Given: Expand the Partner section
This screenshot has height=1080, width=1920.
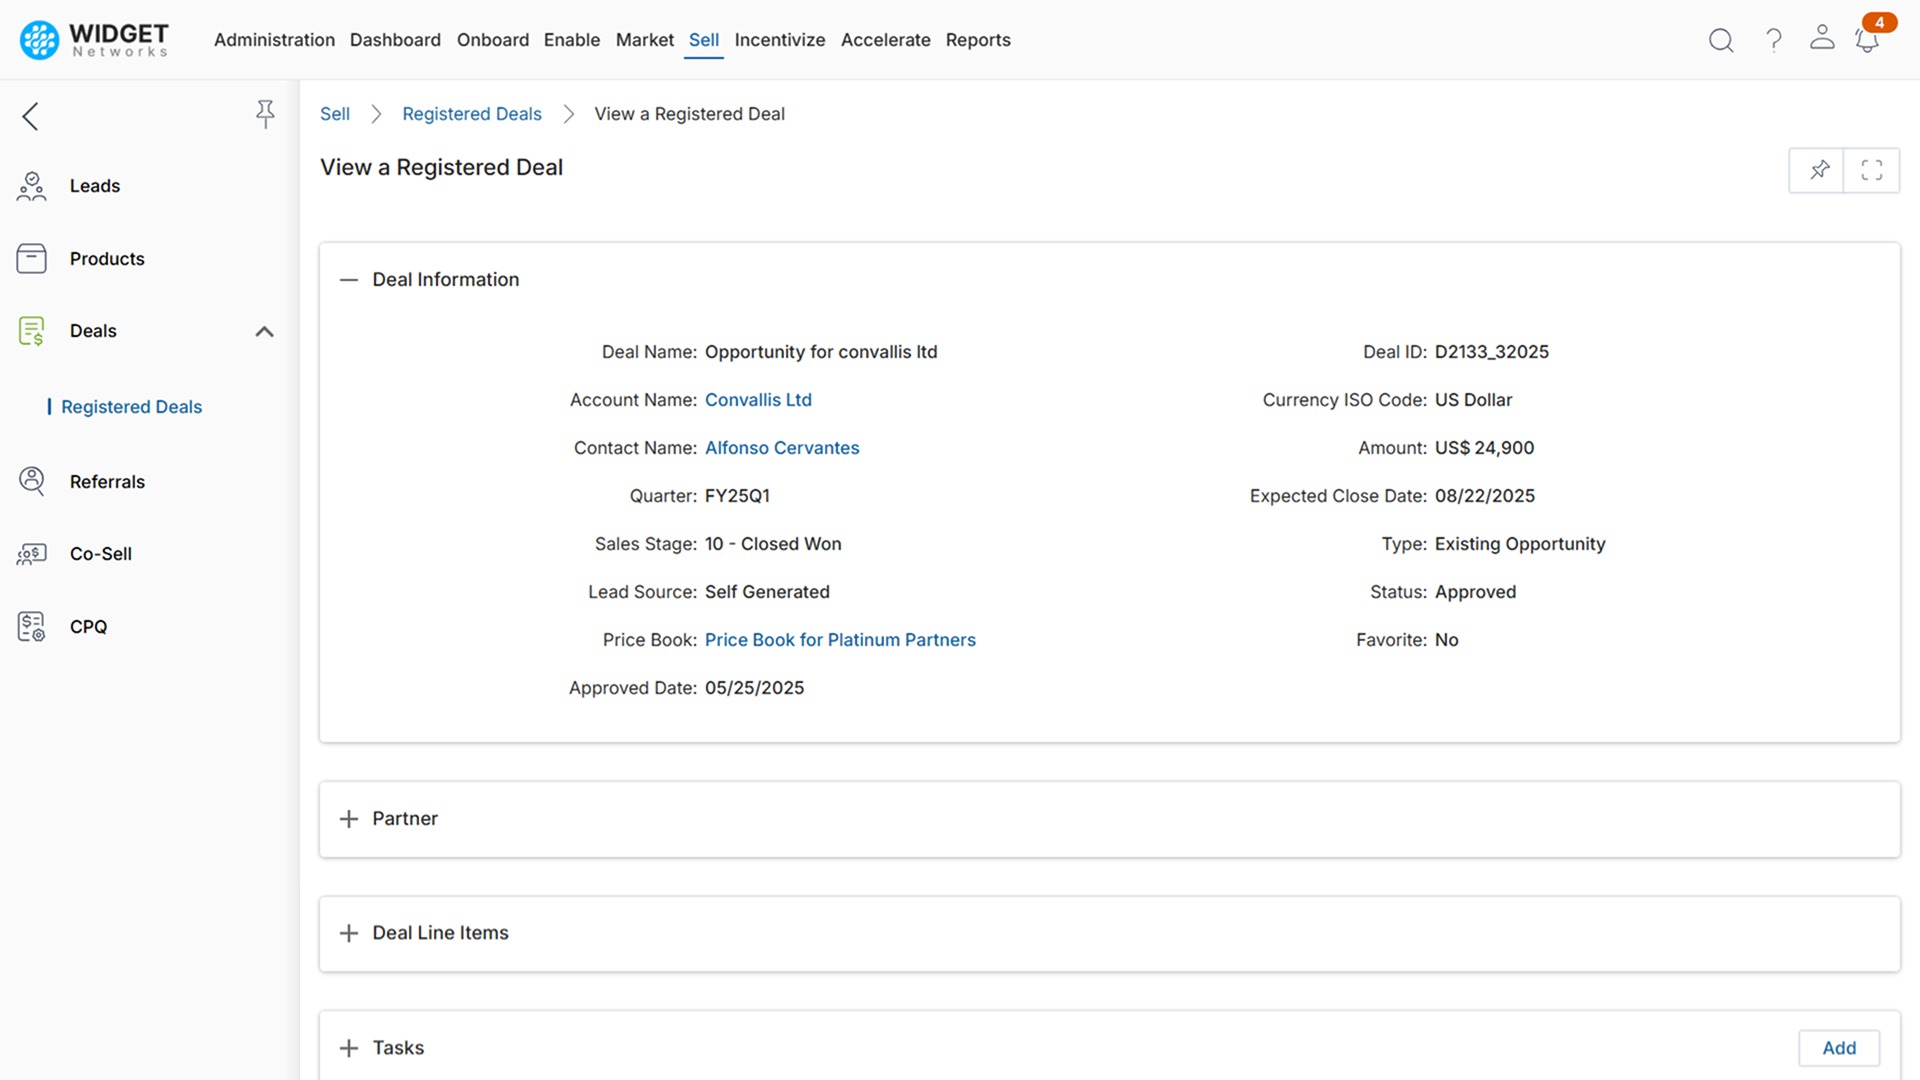Looking at the screenshot, I should pyautogui.click(x=348, y=819).
